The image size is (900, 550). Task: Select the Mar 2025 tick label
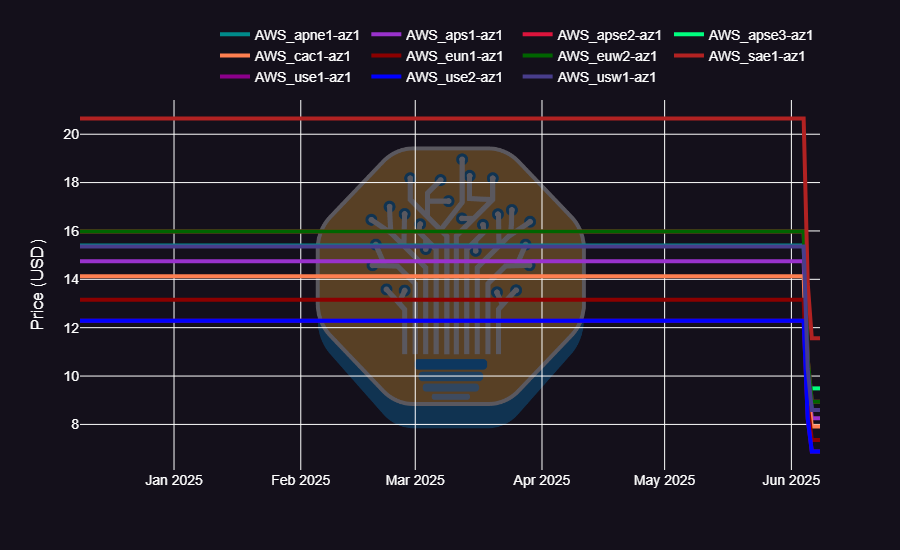415,480
